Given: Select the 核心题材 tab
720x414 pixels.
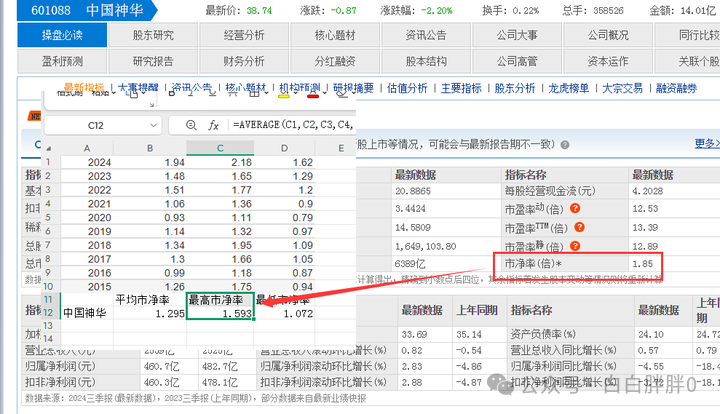Looking at the screenshot, I should [335, 35].
